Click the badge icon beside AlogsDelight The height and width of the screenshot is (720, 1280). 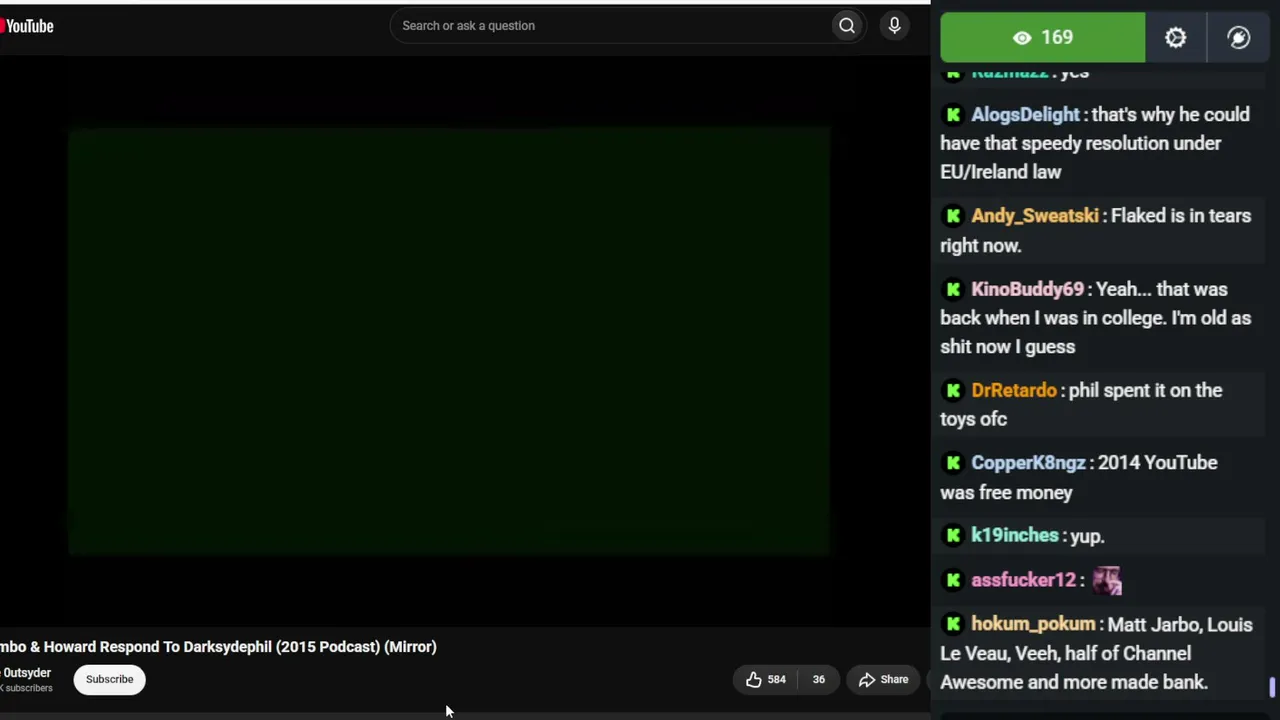[953, 115]
